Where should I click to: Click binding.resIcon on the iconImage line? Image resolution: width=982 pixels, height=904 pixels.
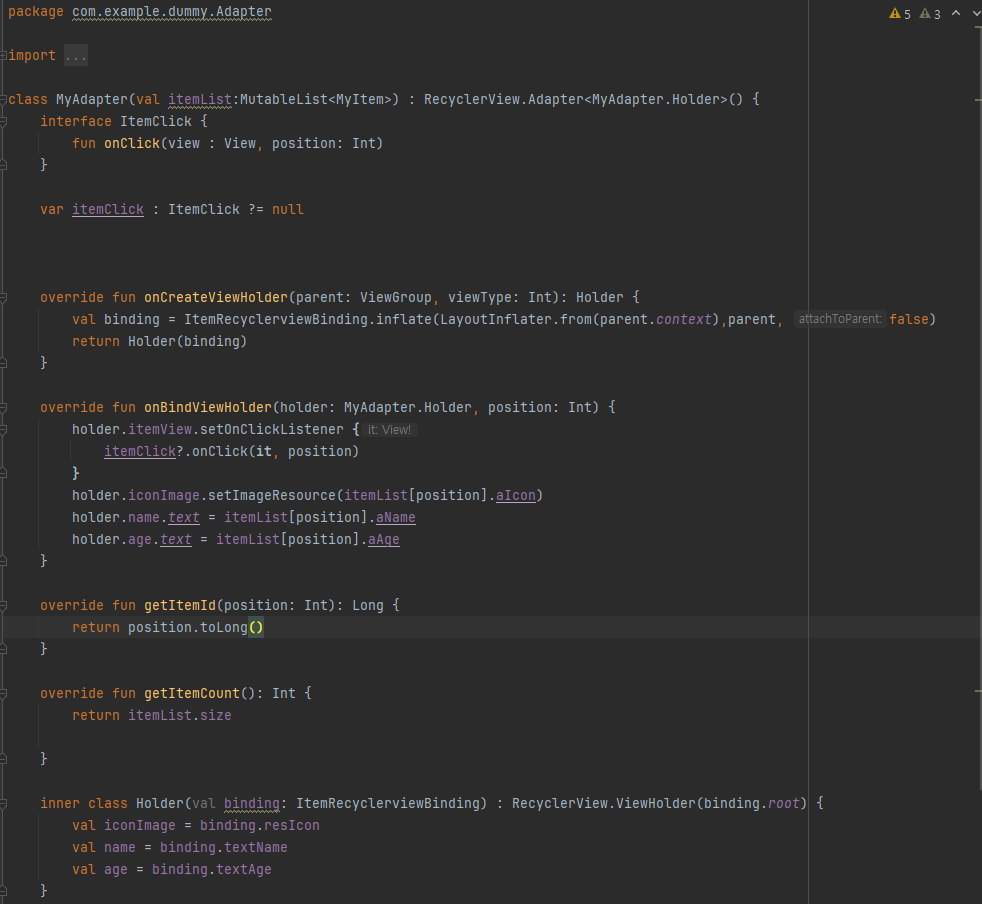click(x=260, y=826)
